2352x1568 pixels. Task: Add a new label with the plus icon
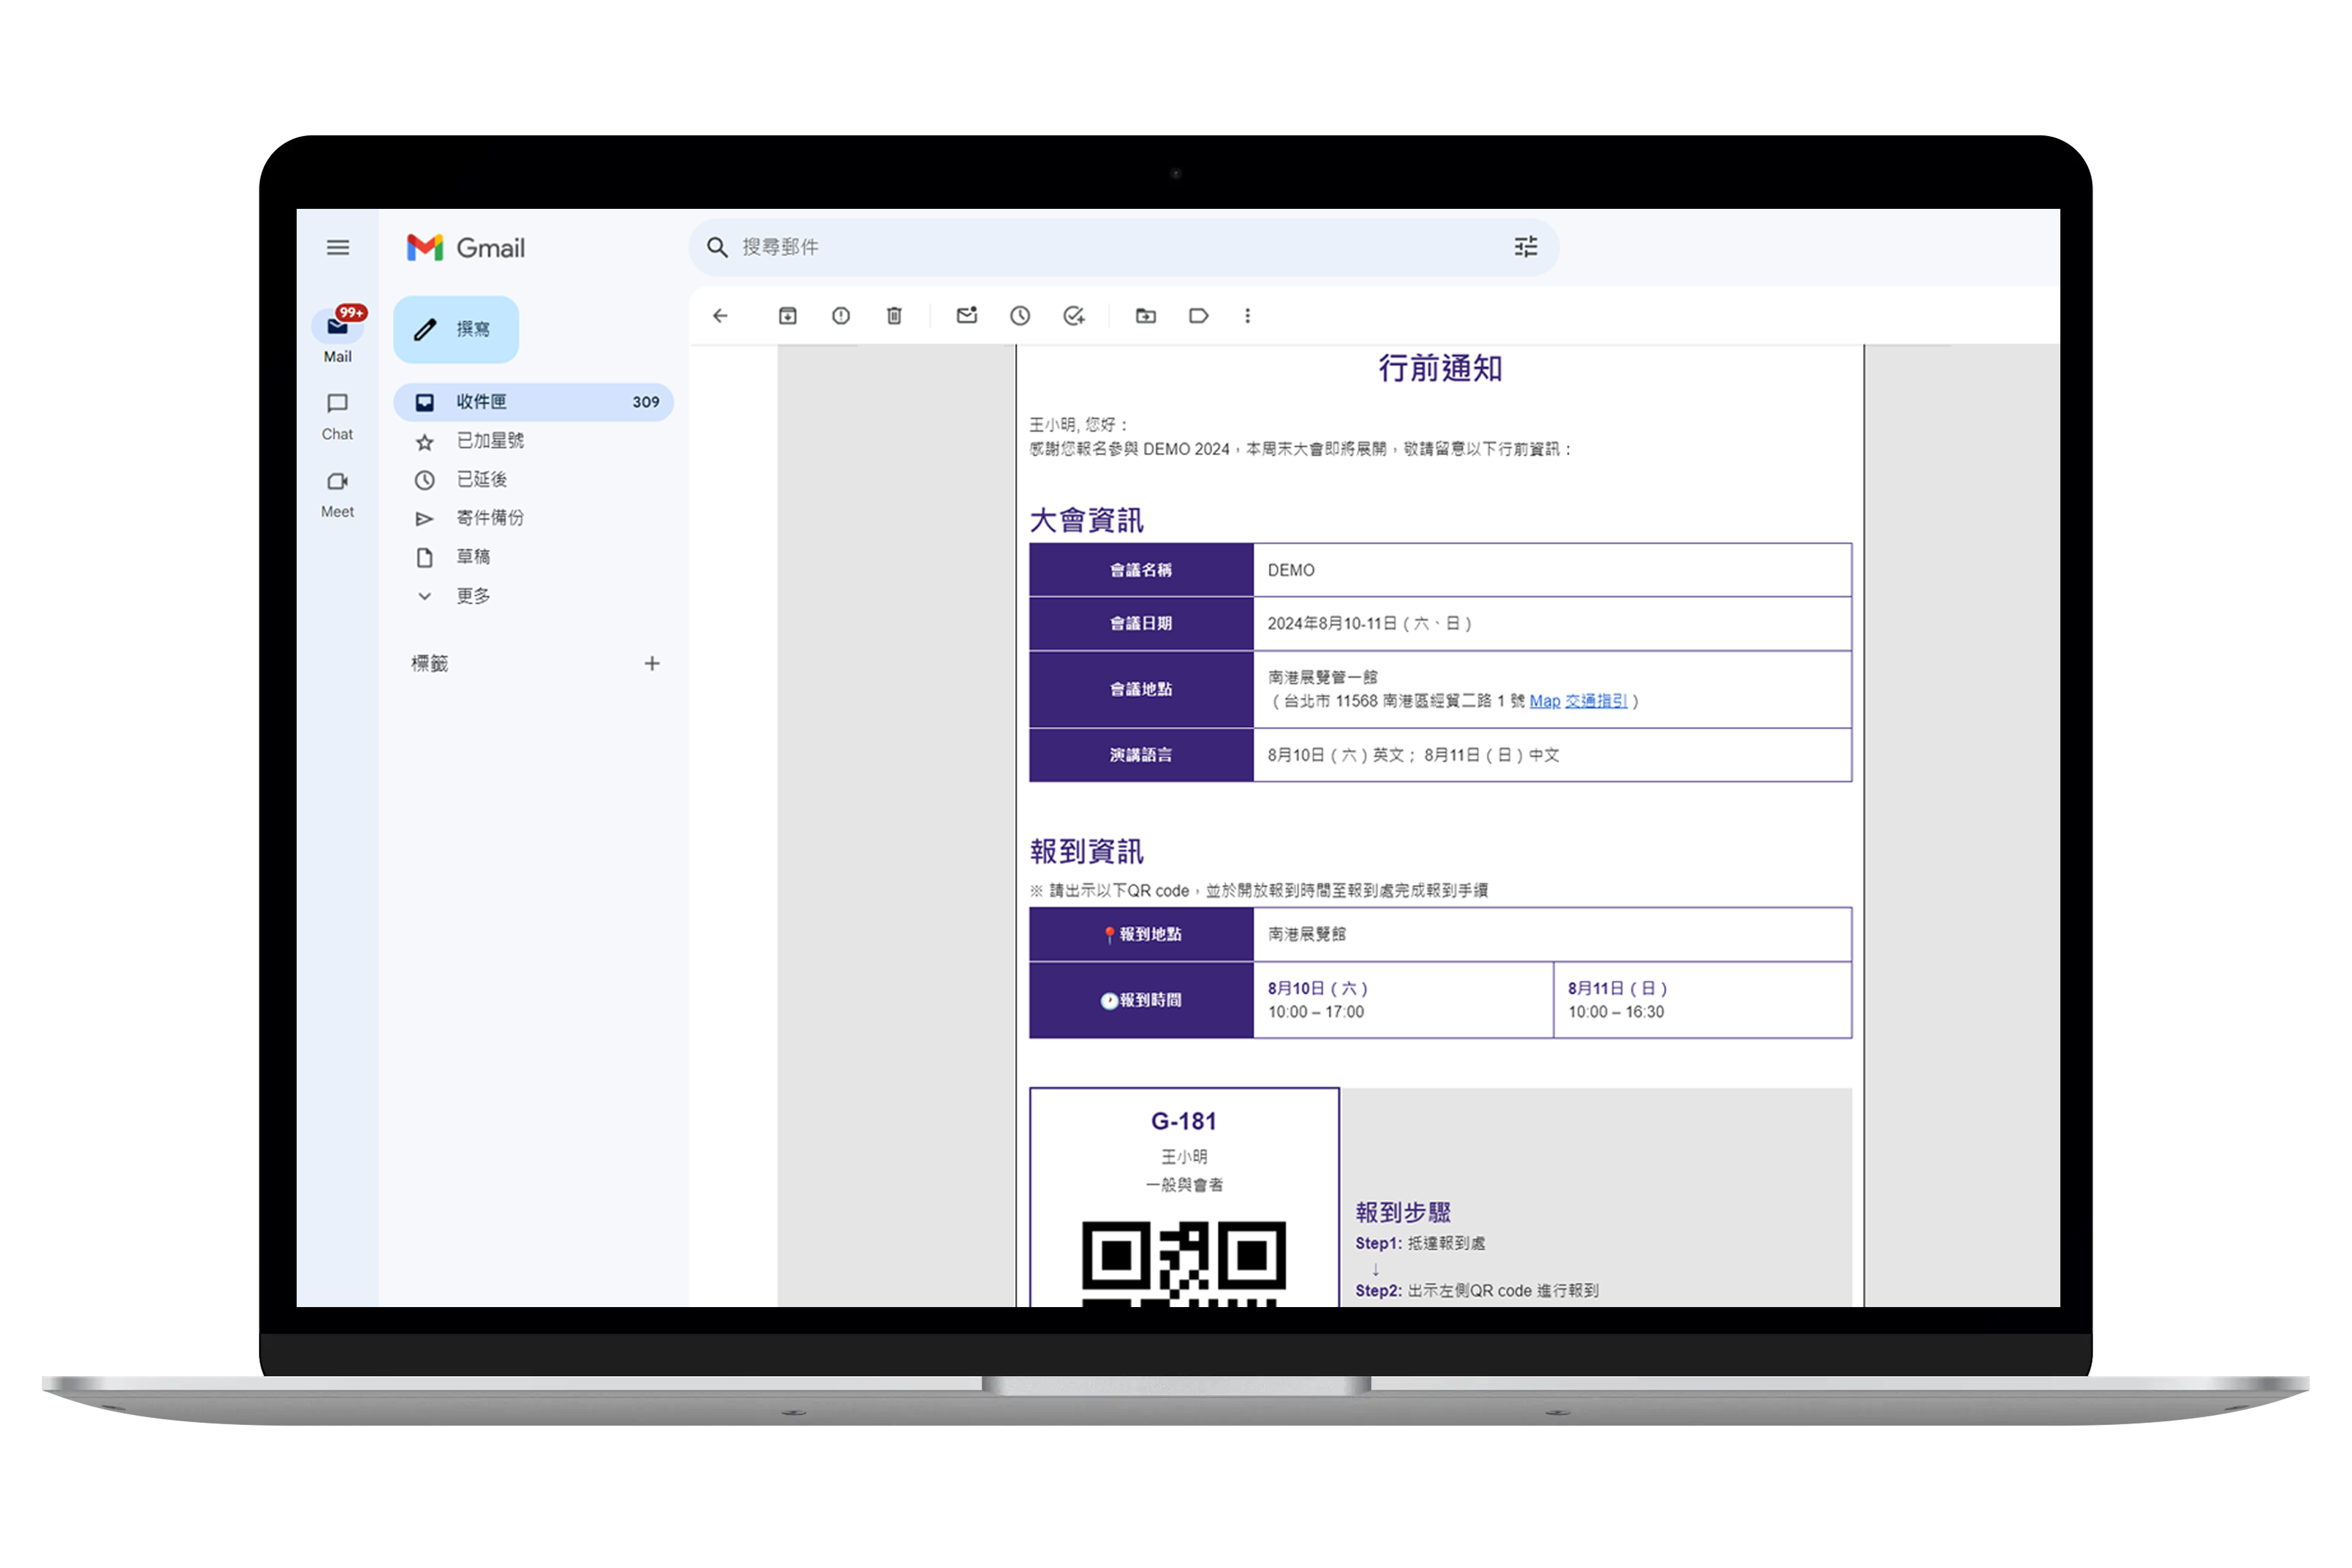point(652,664)
